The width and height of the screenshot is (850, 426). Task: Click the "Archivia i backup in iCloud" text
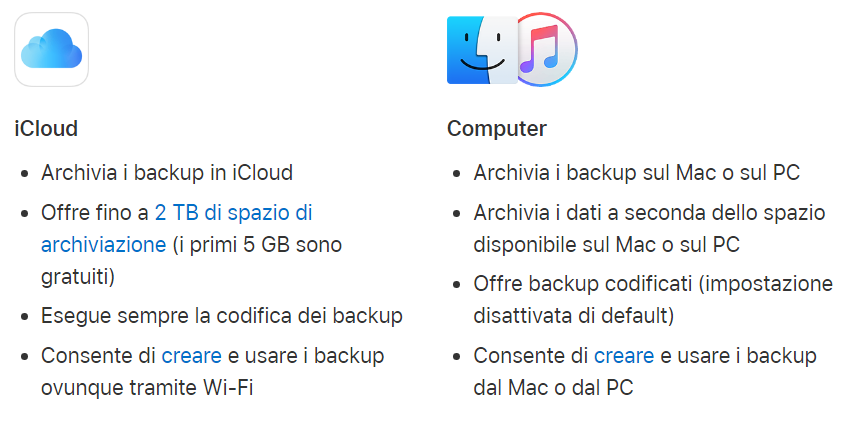click(x=167, y=172)
